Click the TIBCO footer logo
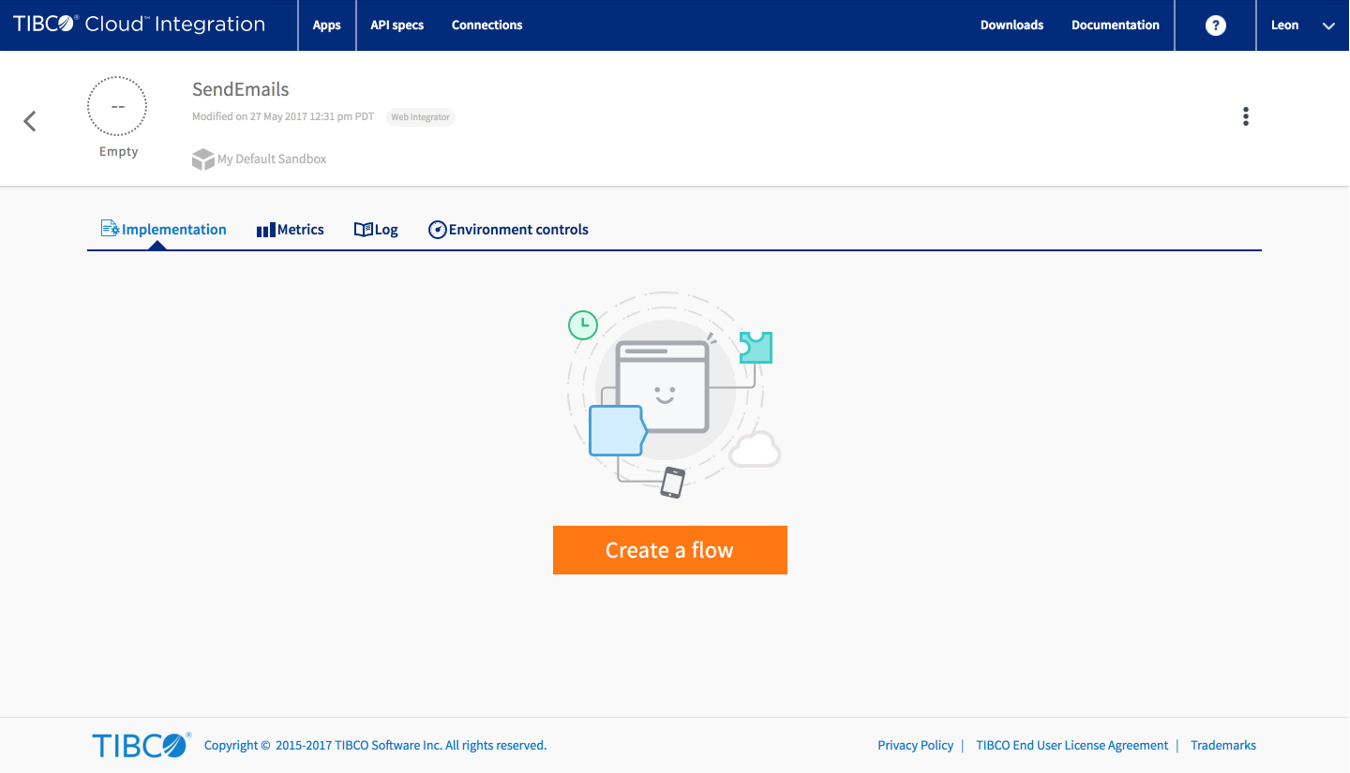The height and width of the screenshot is (773, 1350). click(141, 745)
